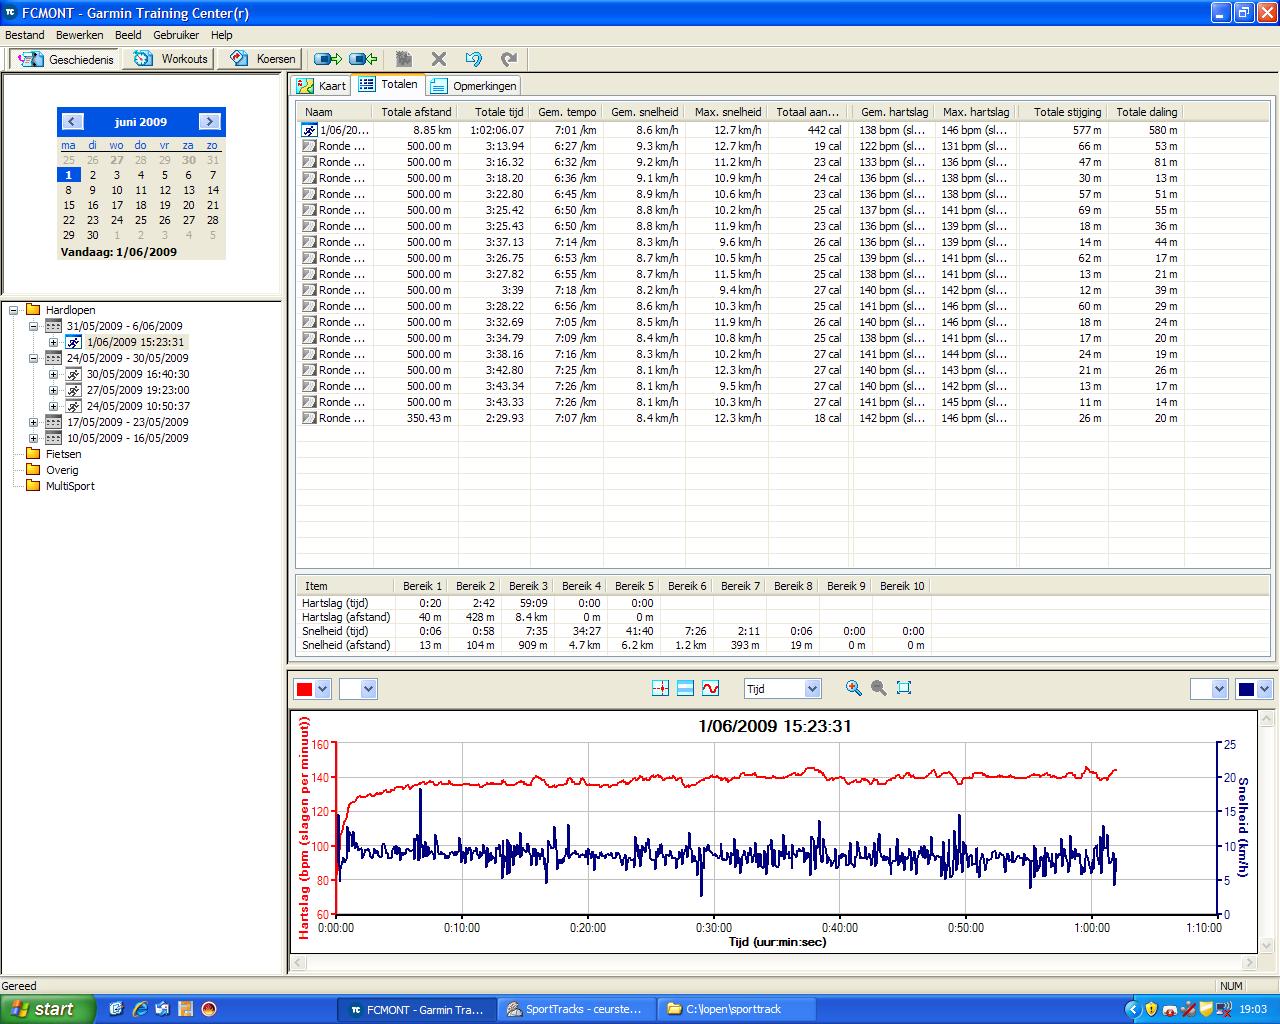Toggle the crosshair marker icon above the graph
This screenshot has width=1280, height=1024.
click(x=660, y=688)
